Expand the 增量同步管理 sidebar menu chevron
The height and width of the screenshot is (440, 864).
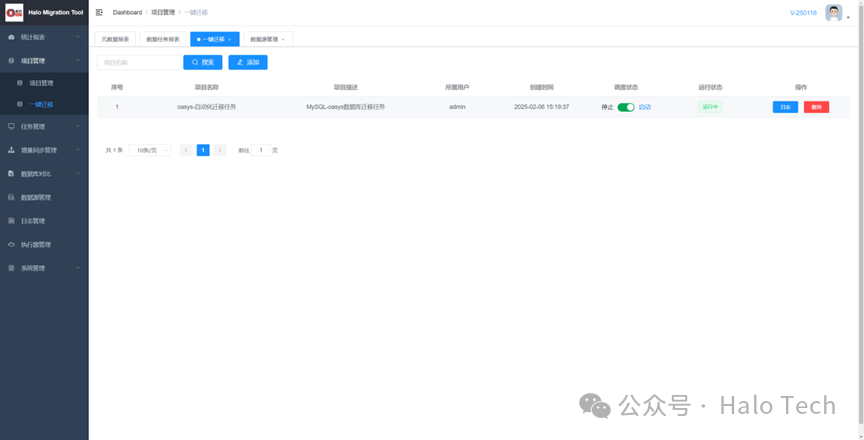78,150
